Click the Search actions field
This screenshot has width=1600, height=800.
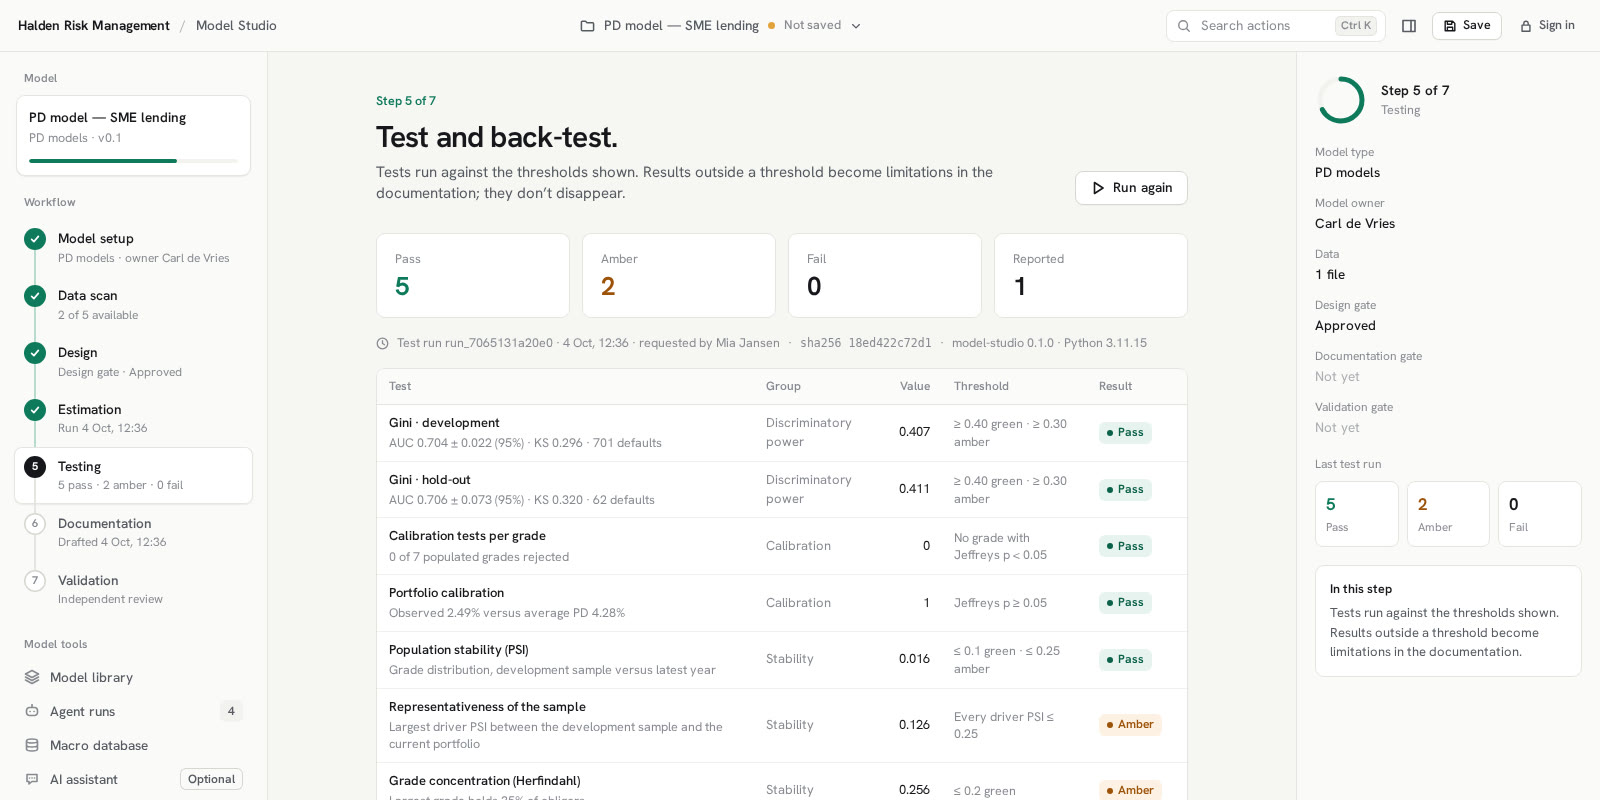[1275, 26]
